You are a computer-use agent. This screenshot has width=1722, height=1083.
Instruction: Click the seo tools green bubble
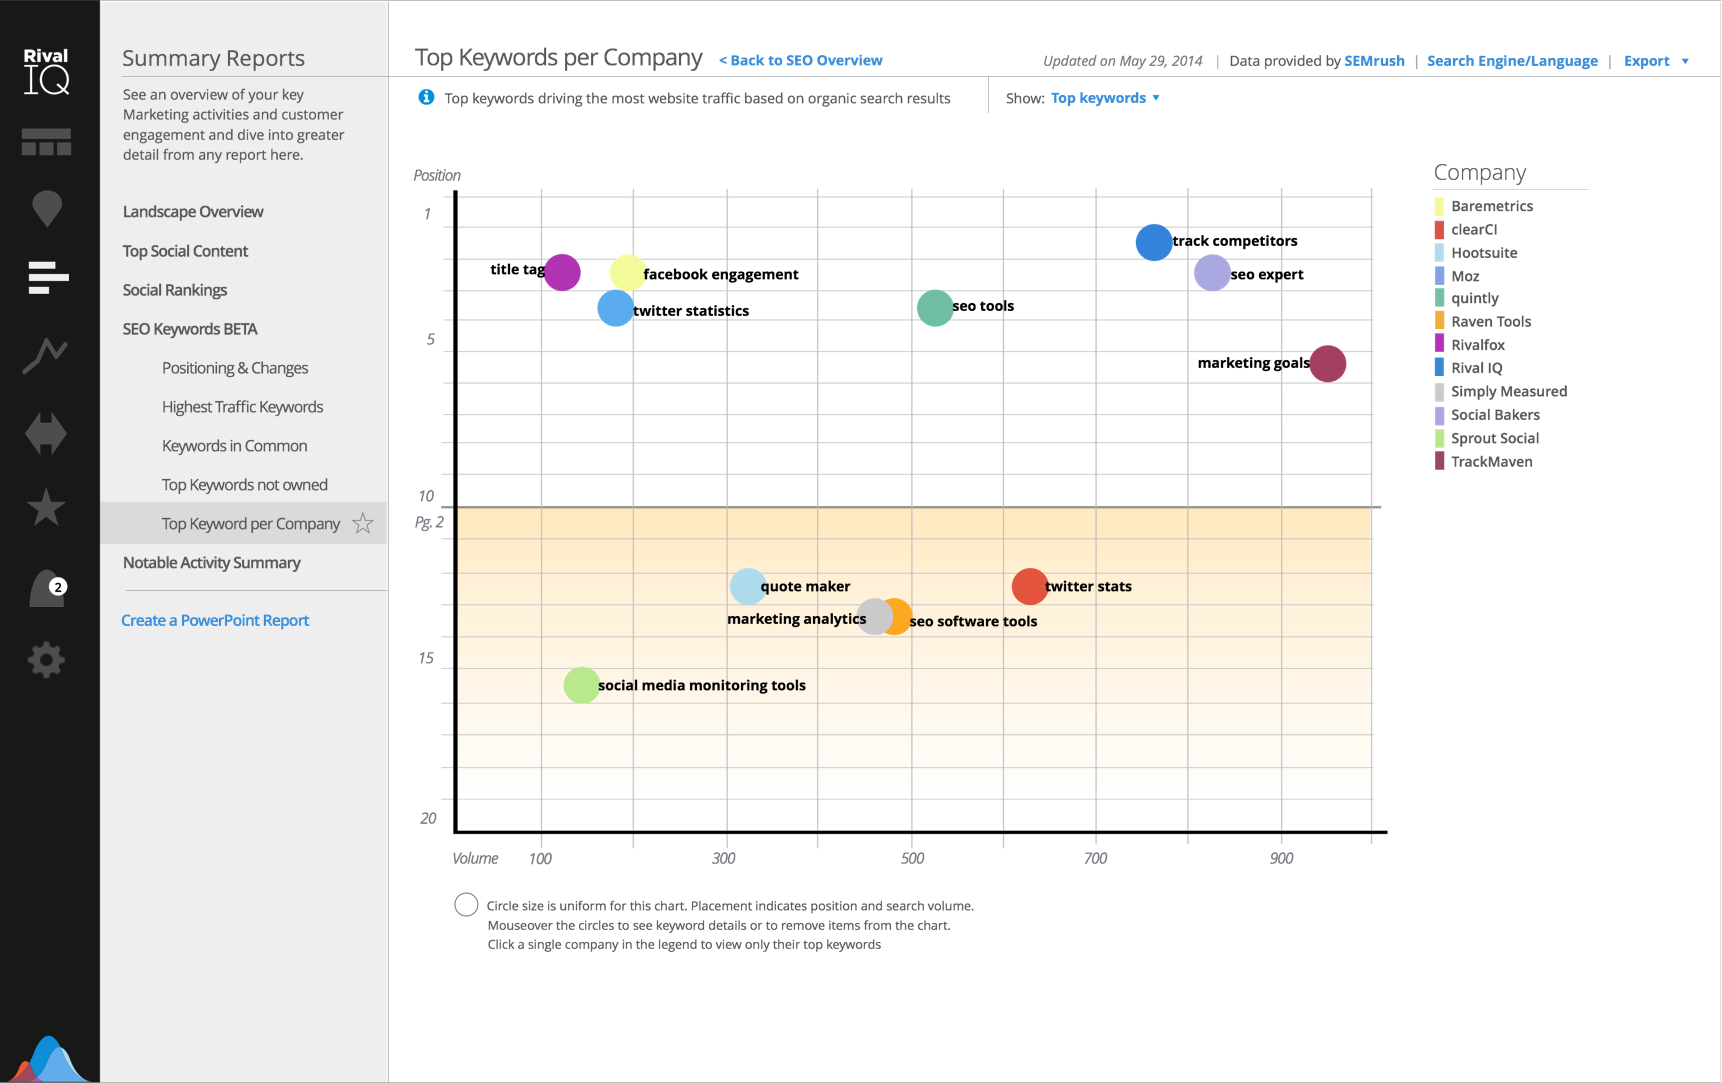(x=935, y=308)
